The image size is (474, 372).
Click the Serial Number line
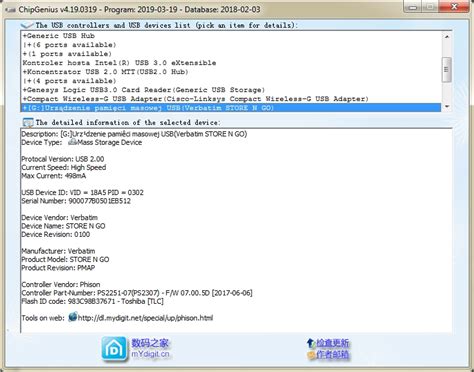coord(76,201)
